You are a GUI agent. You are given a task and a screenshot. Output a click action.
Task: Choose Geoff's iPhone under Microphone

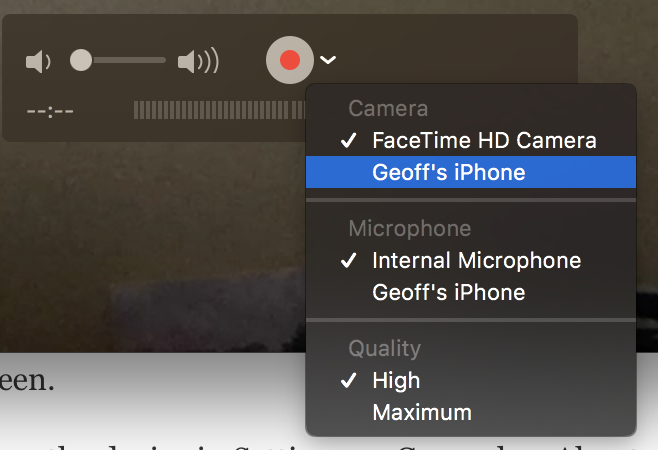click(471, 292)
